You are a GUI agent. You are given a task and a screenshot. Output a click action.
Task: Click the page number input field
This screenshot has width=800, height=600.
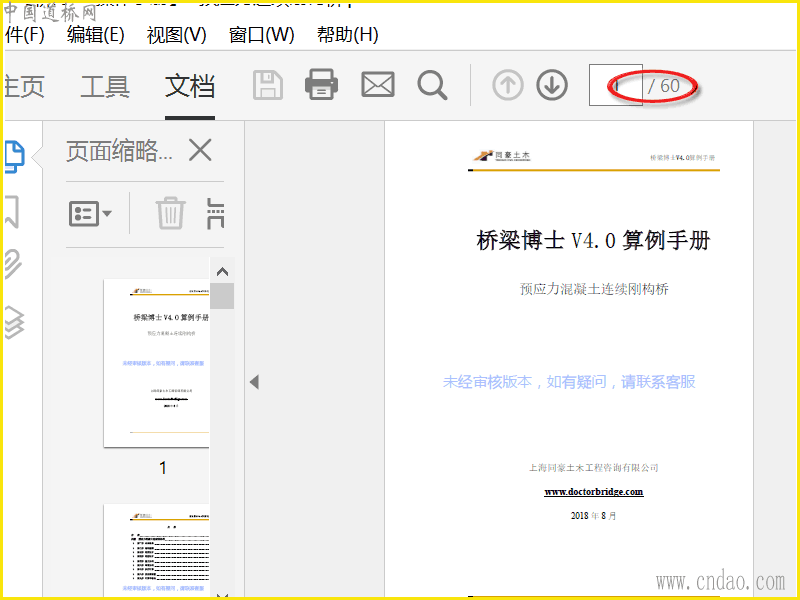615,85
